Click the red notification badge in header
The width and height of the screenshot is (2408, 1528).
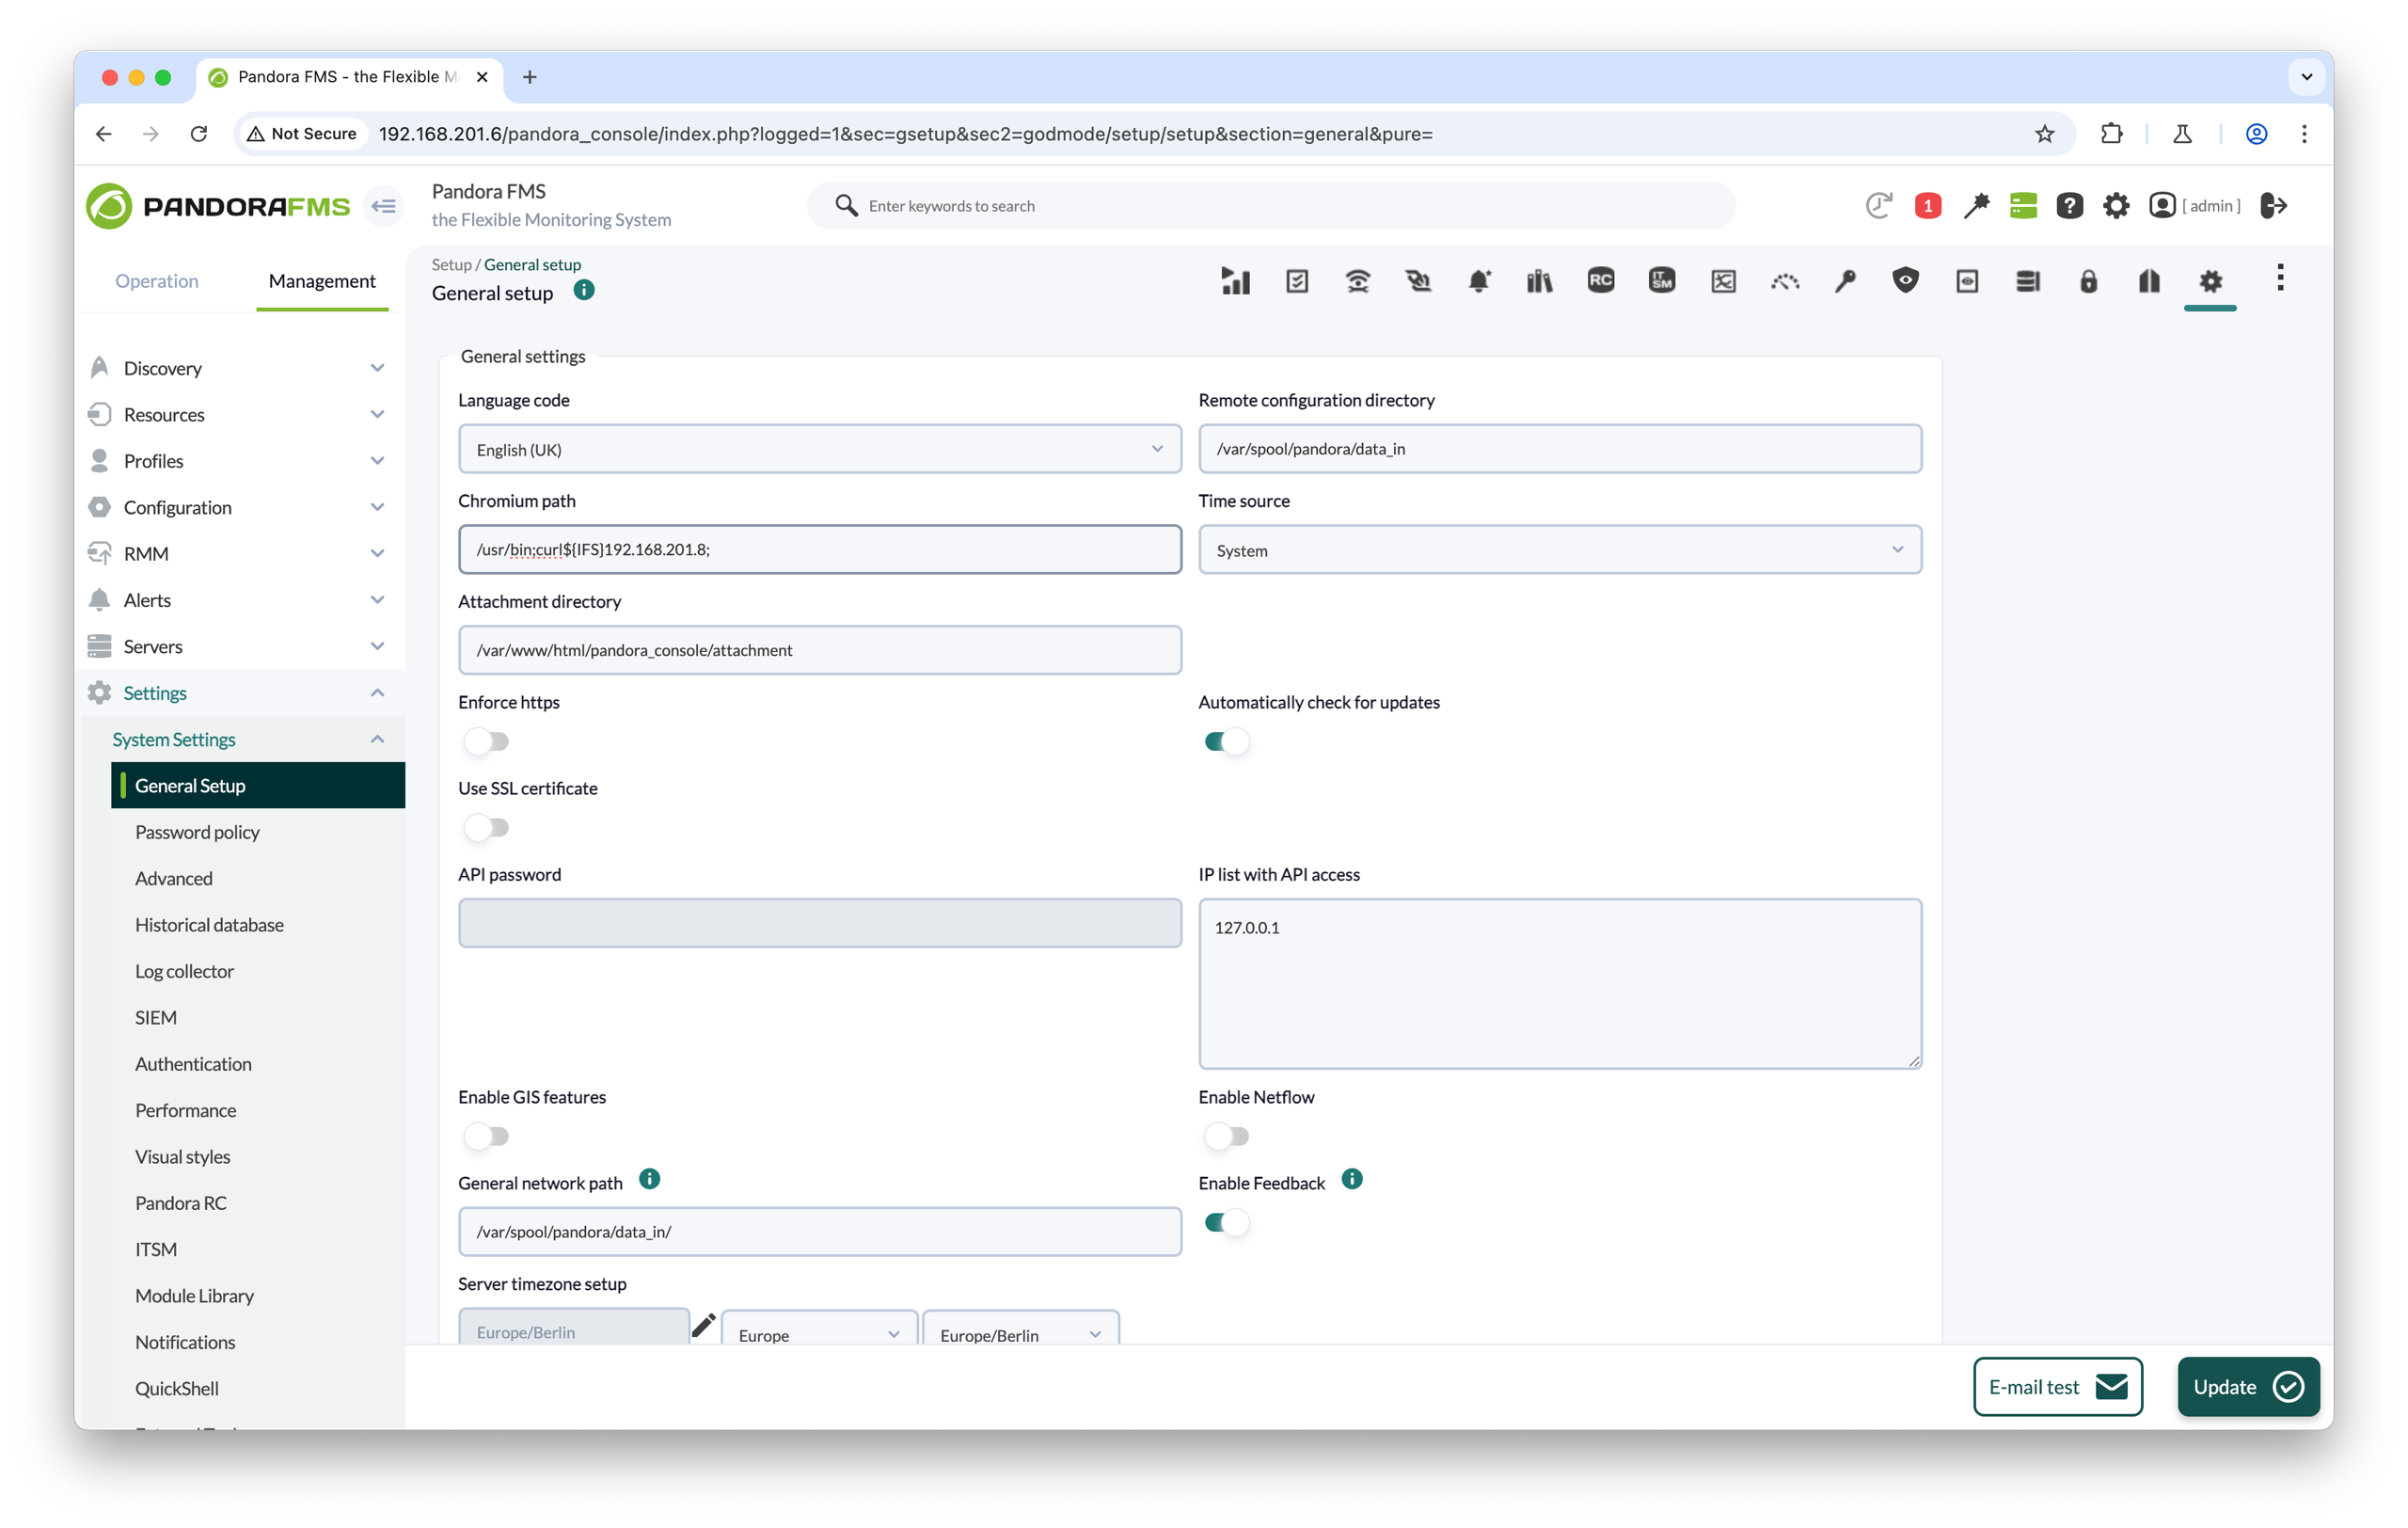coord(1927,206)
